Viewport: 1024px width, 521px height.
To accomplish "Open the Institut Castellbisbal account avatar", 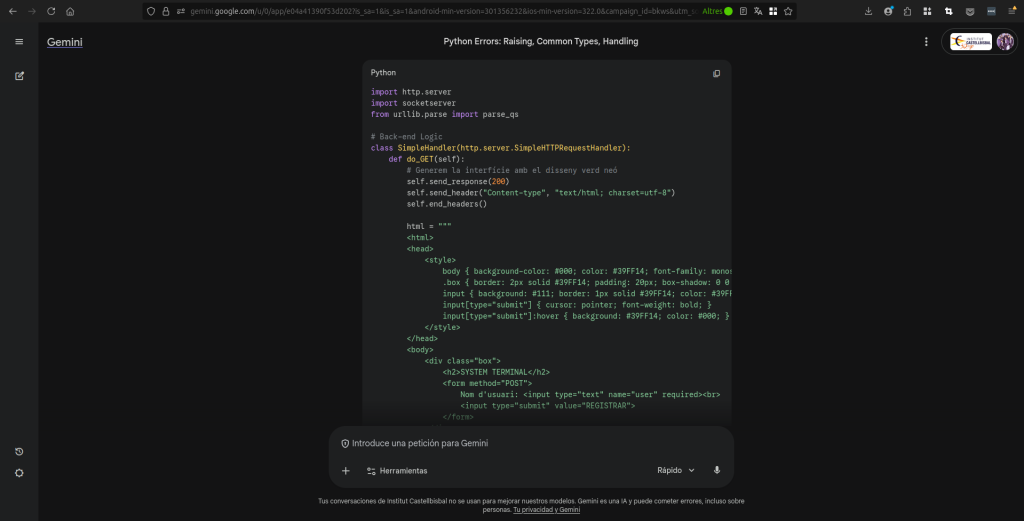I will coord(1005,42).
